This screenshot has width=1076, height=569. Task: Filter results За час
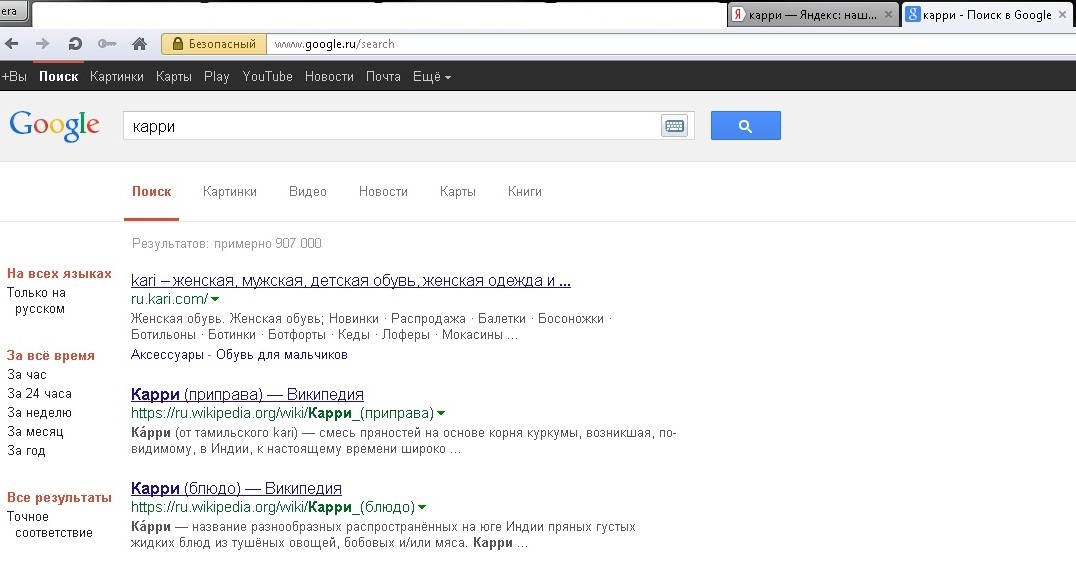click(x=27, y=375)
